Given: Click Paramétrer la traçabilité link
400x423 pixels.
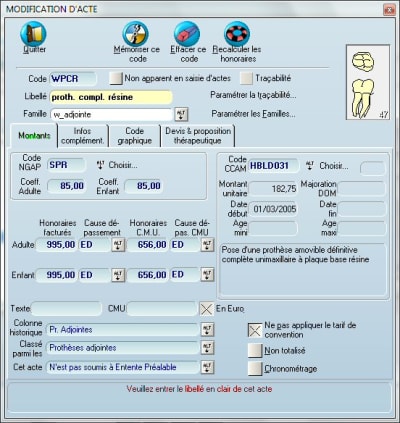Looking at the screenshot, I should (253, 95).
